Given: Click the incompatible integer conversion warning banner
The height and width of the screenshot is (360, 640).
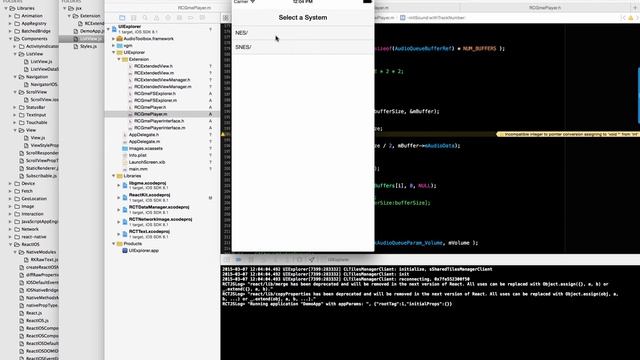Looking at the screenshot, I should 568,134.
